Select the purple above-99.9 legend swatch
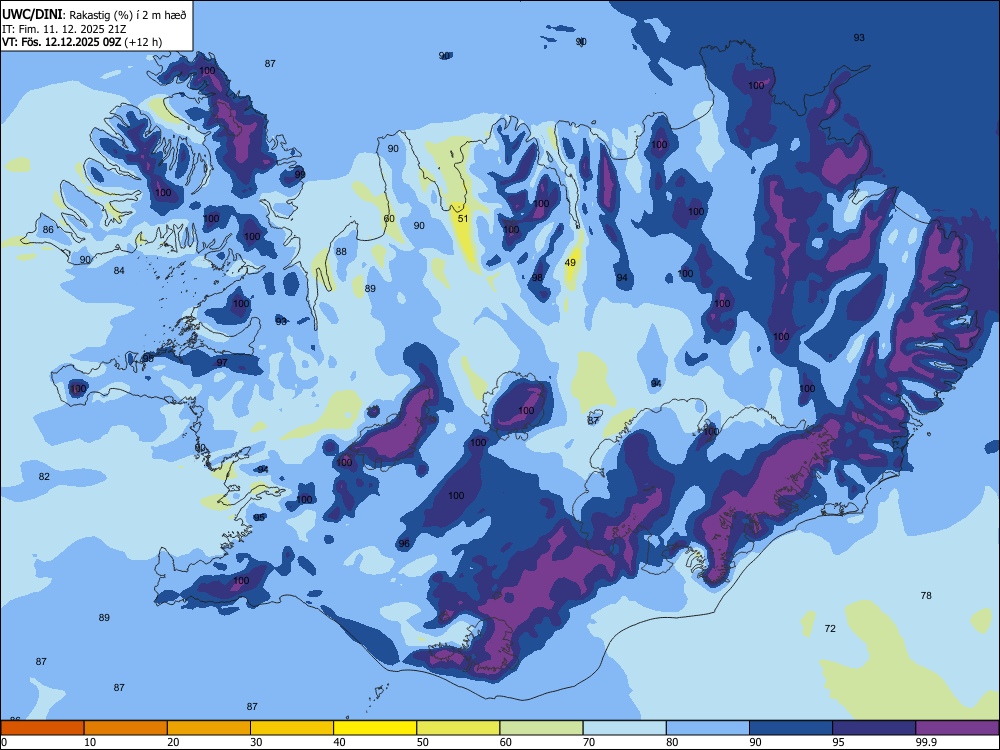The height and width of the screenshot is (750, 1000). coord(957,728)
